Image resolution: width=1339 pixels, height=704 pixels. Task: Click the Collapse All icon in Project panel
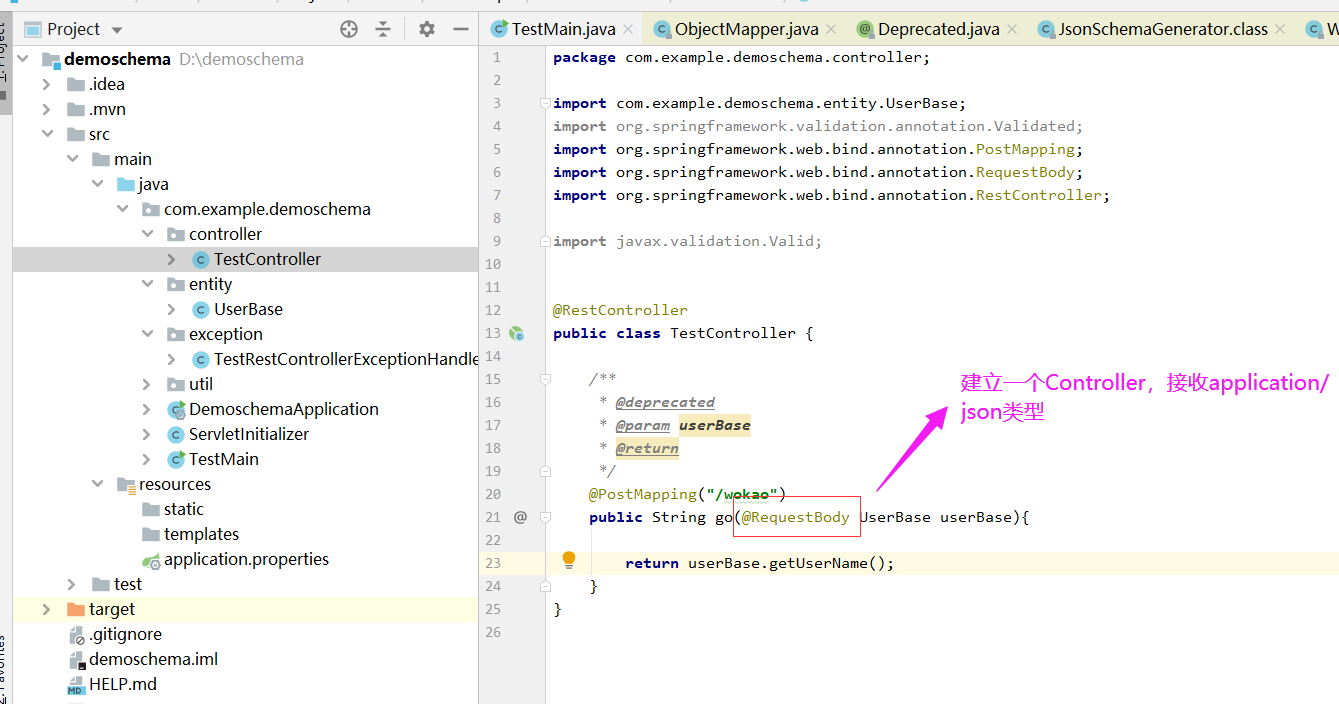point(383,28)
